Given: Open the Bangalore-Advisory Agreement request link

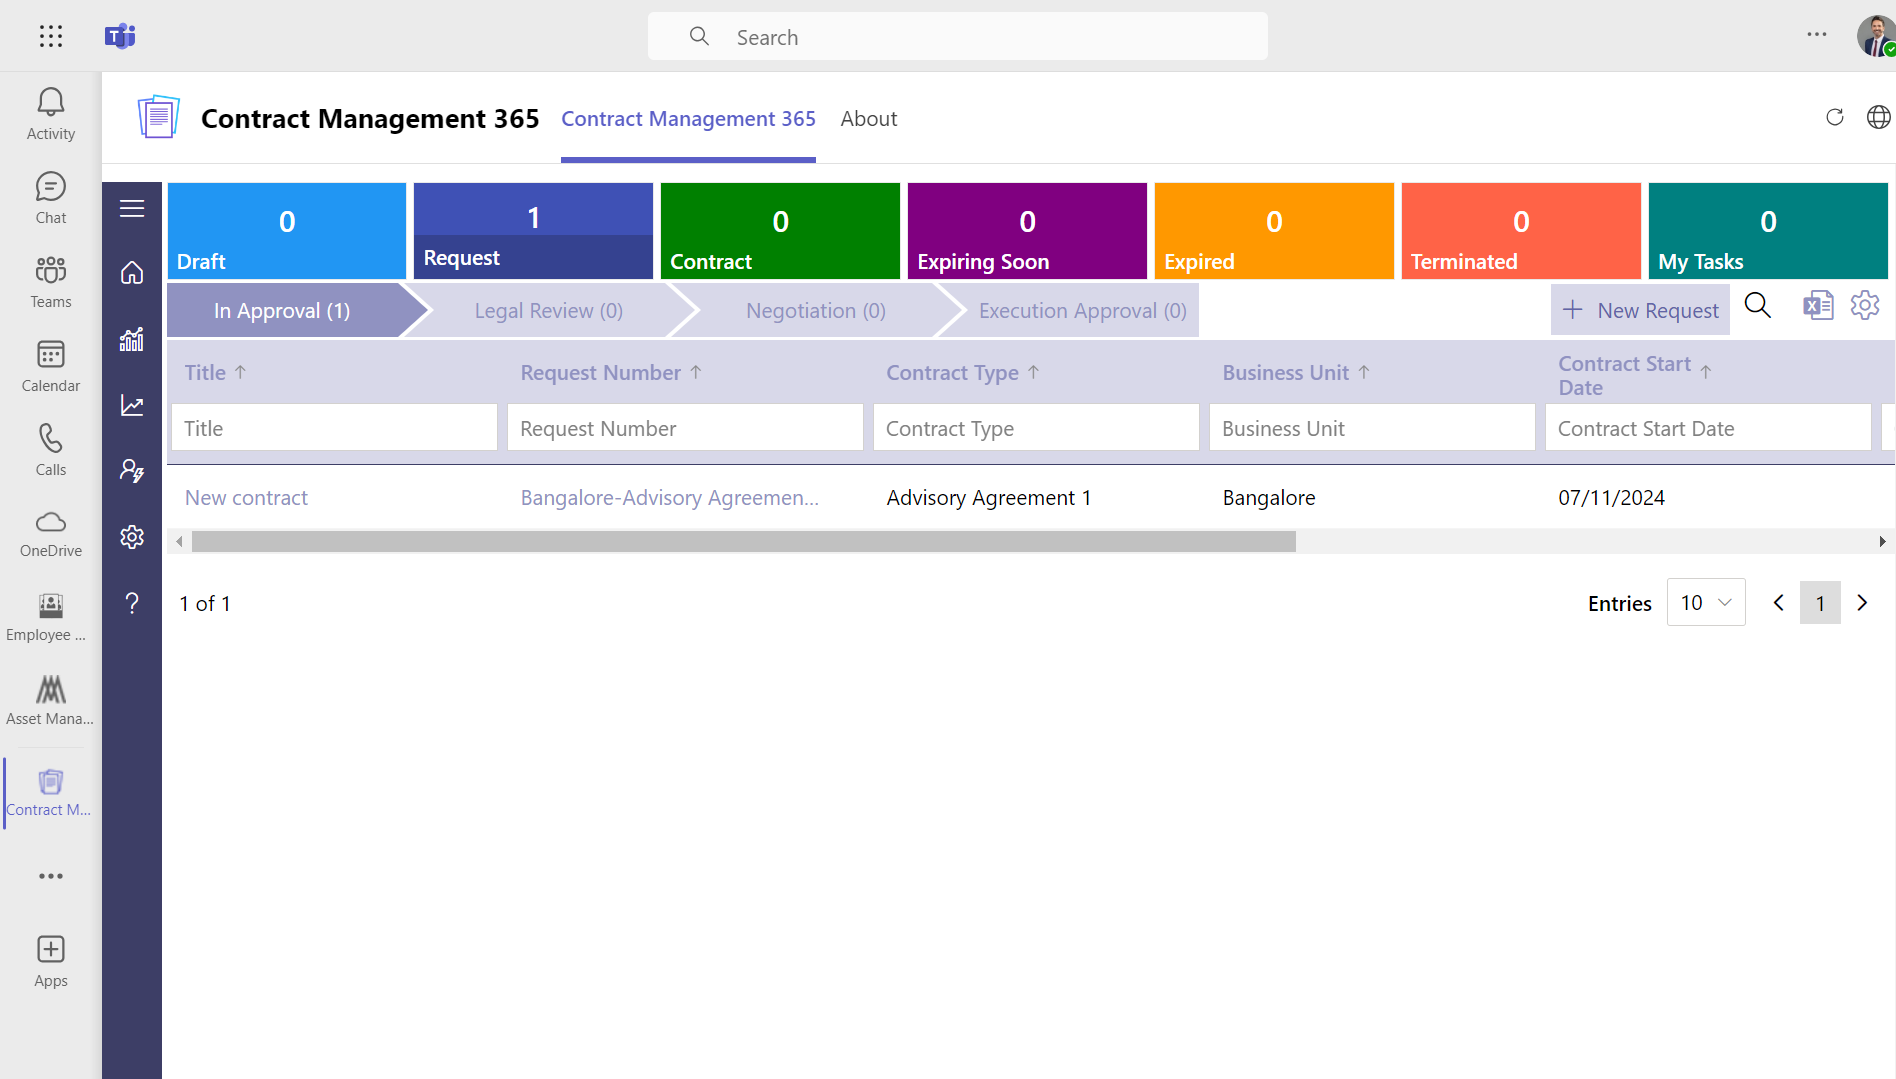Looking at the screenshot, I should (669, 498).
